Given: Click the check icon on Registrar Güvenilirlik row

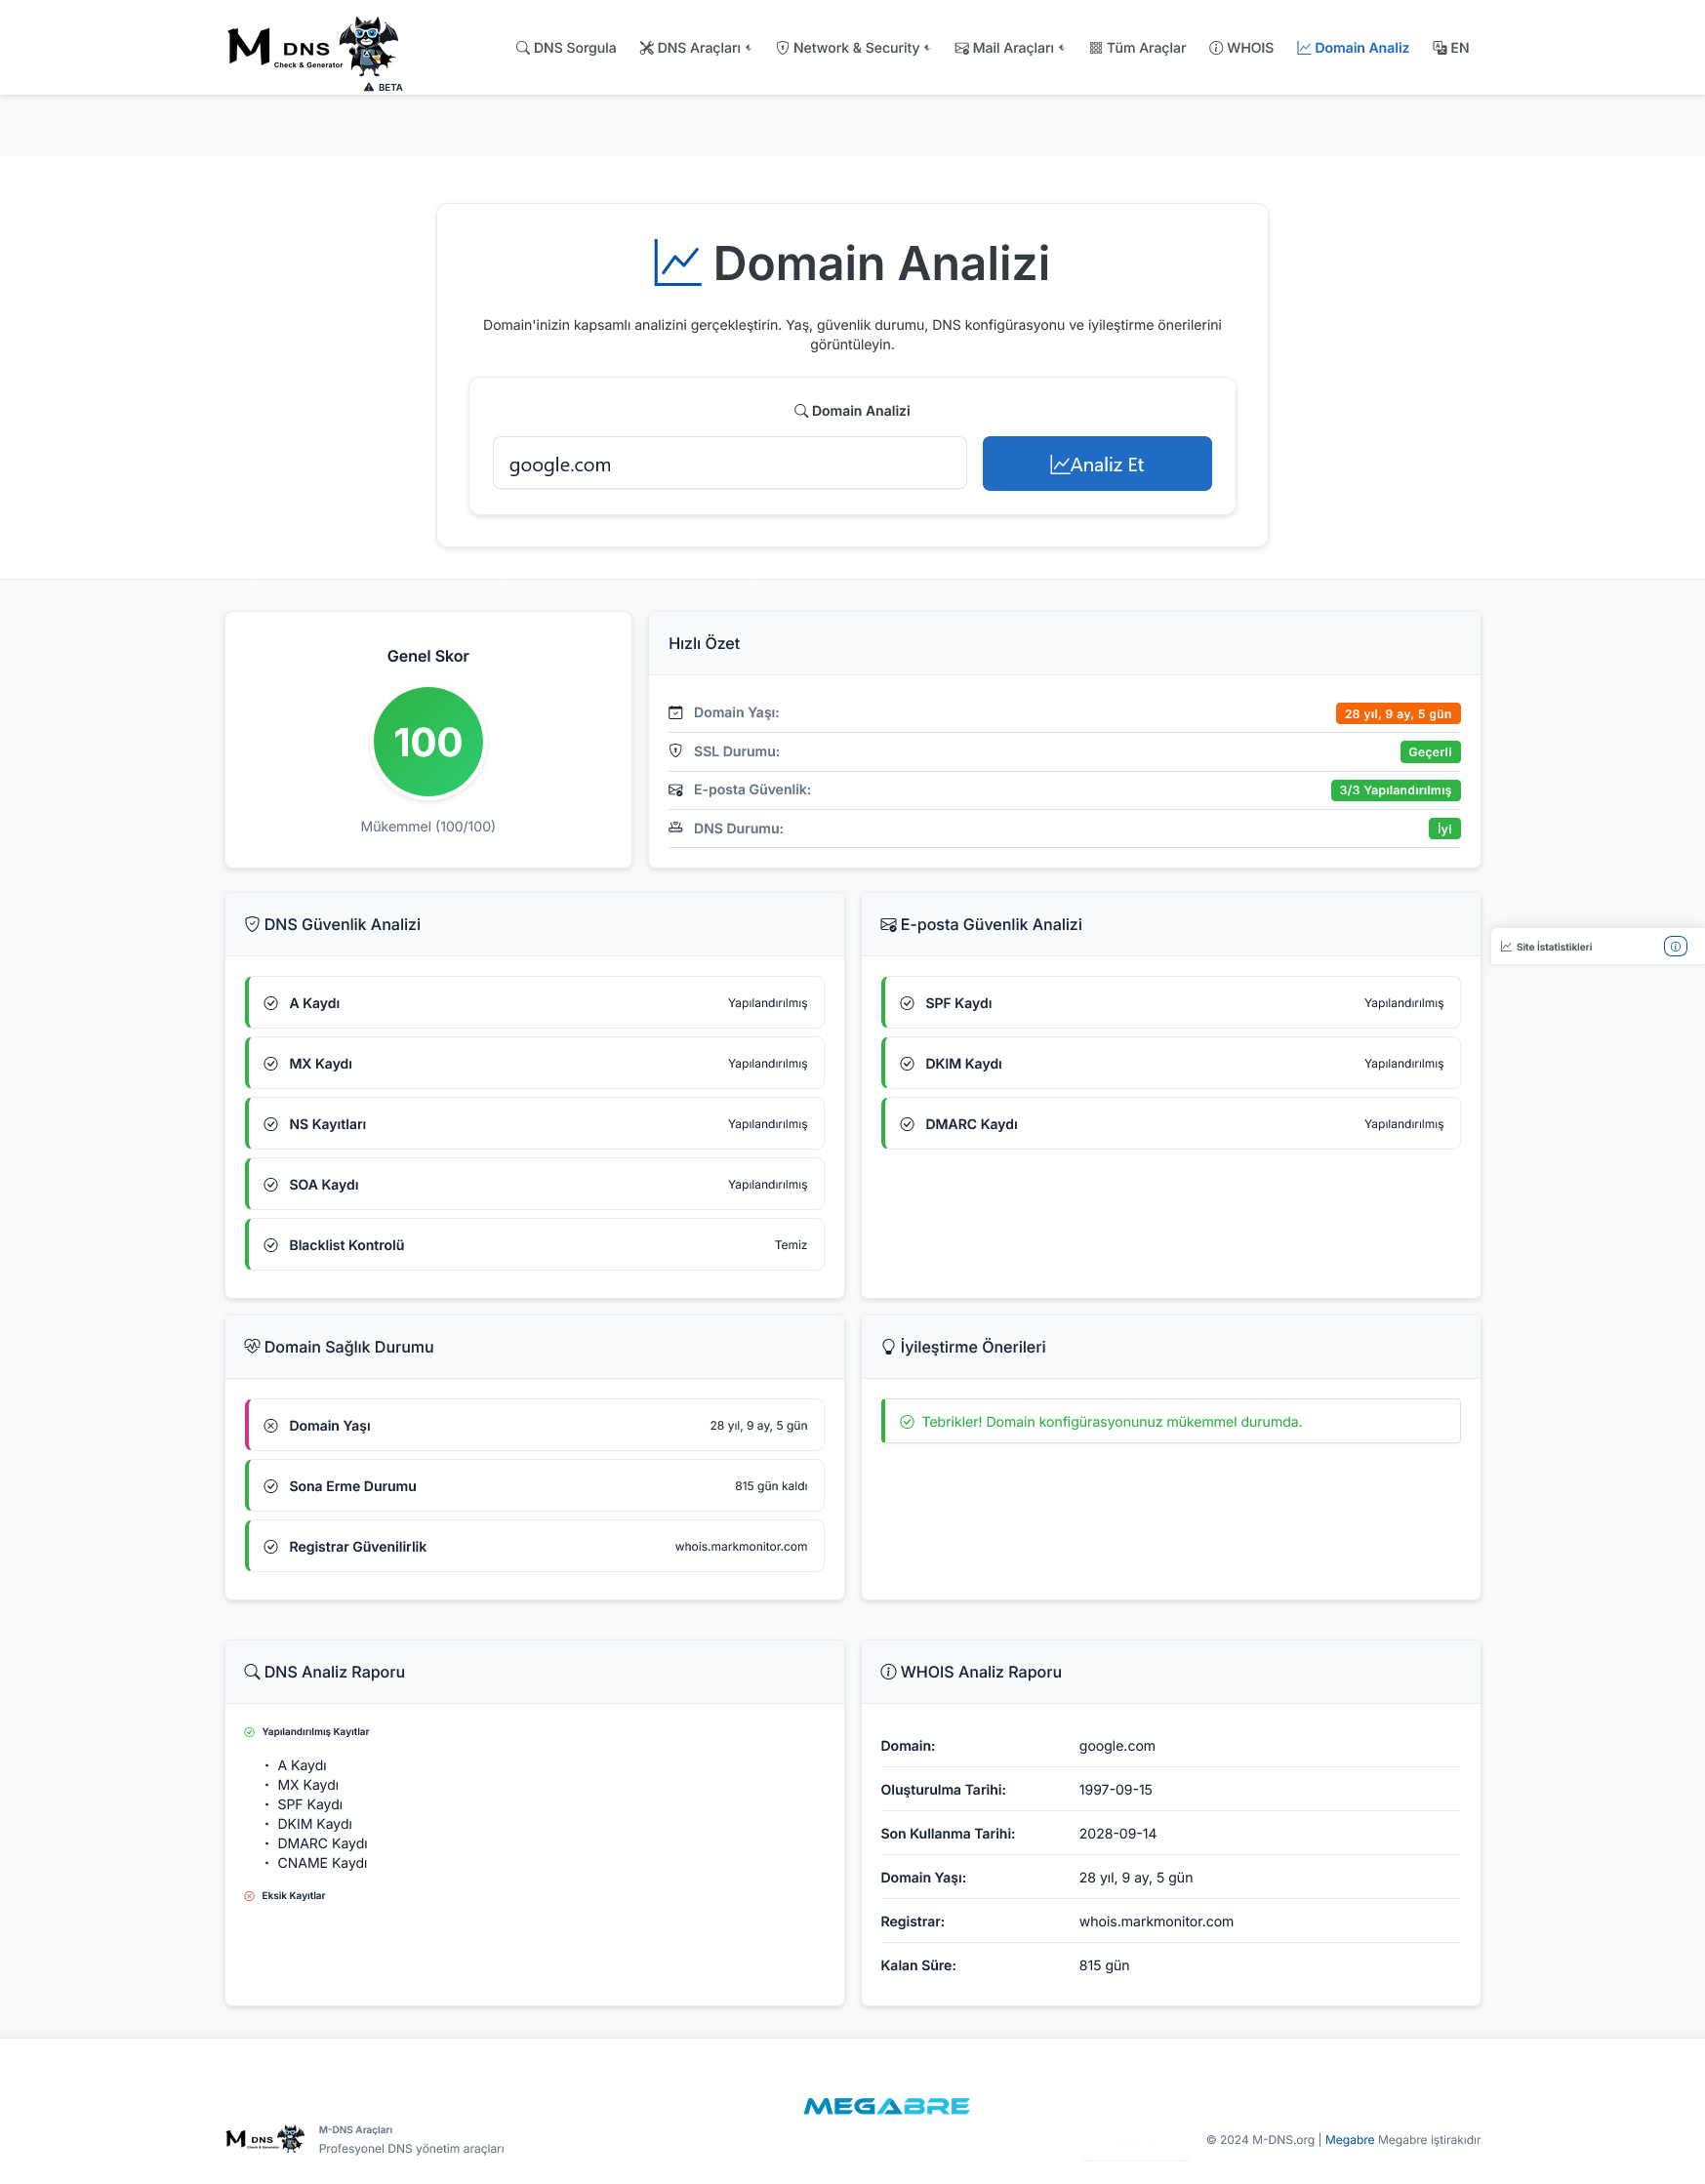Looking at the screenshot, I should coord(271,1547).
